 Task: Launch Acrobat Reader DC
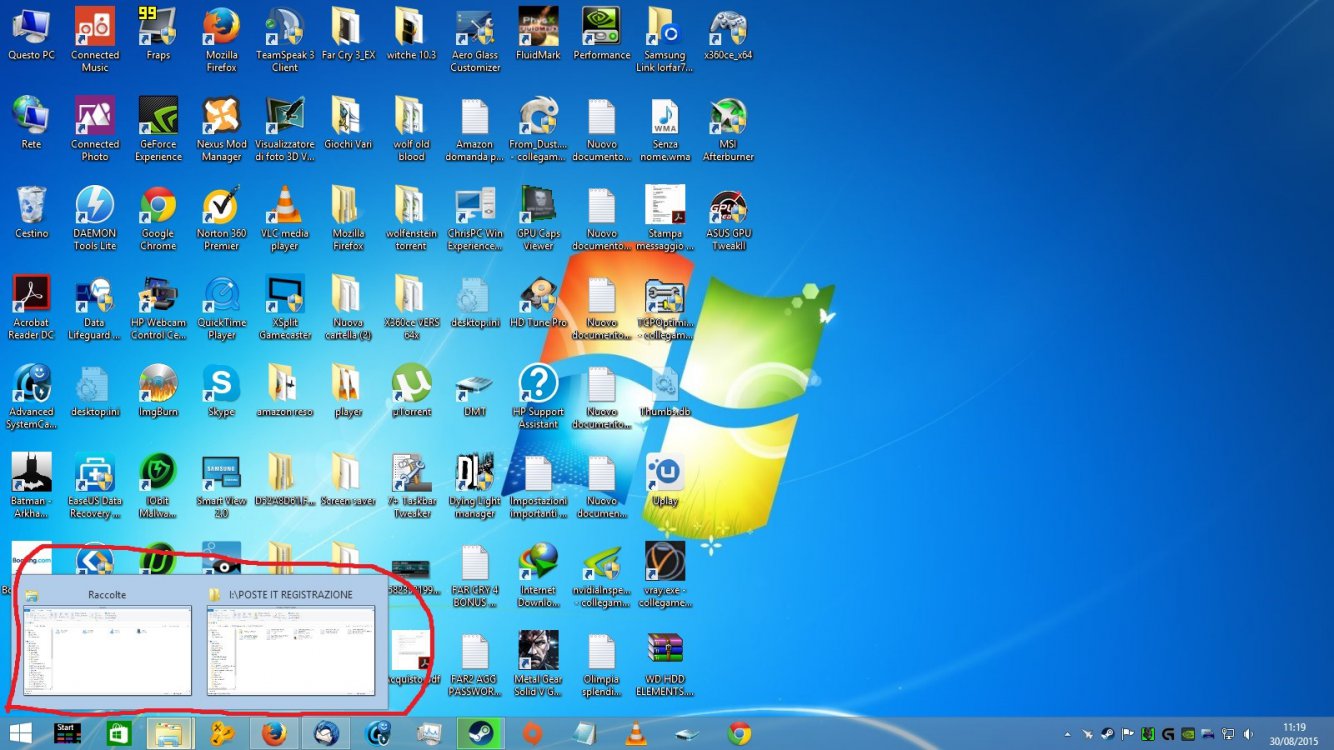click(31, 307)
